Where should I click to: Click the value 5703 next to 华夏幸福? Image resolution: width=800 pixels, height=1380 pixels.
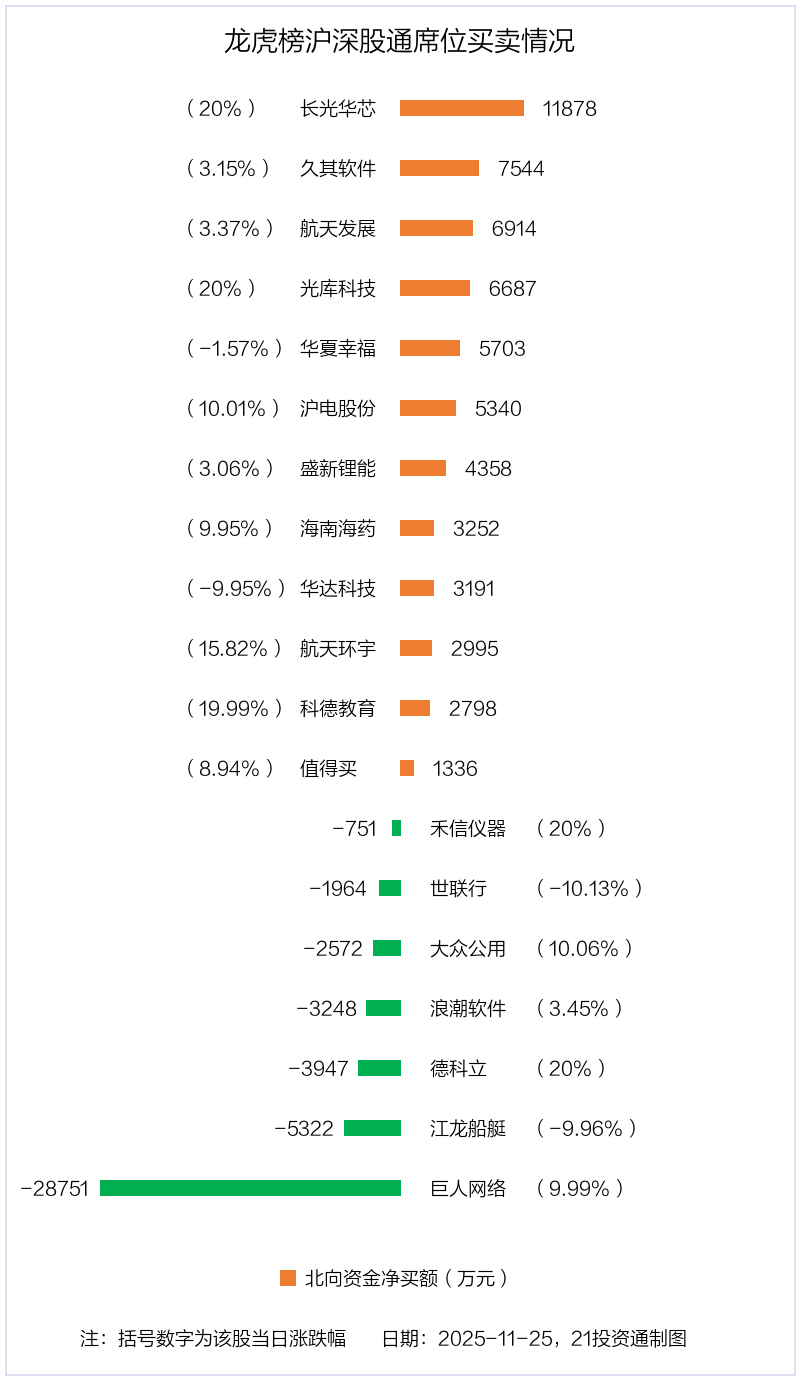click(x=502, y=348)
